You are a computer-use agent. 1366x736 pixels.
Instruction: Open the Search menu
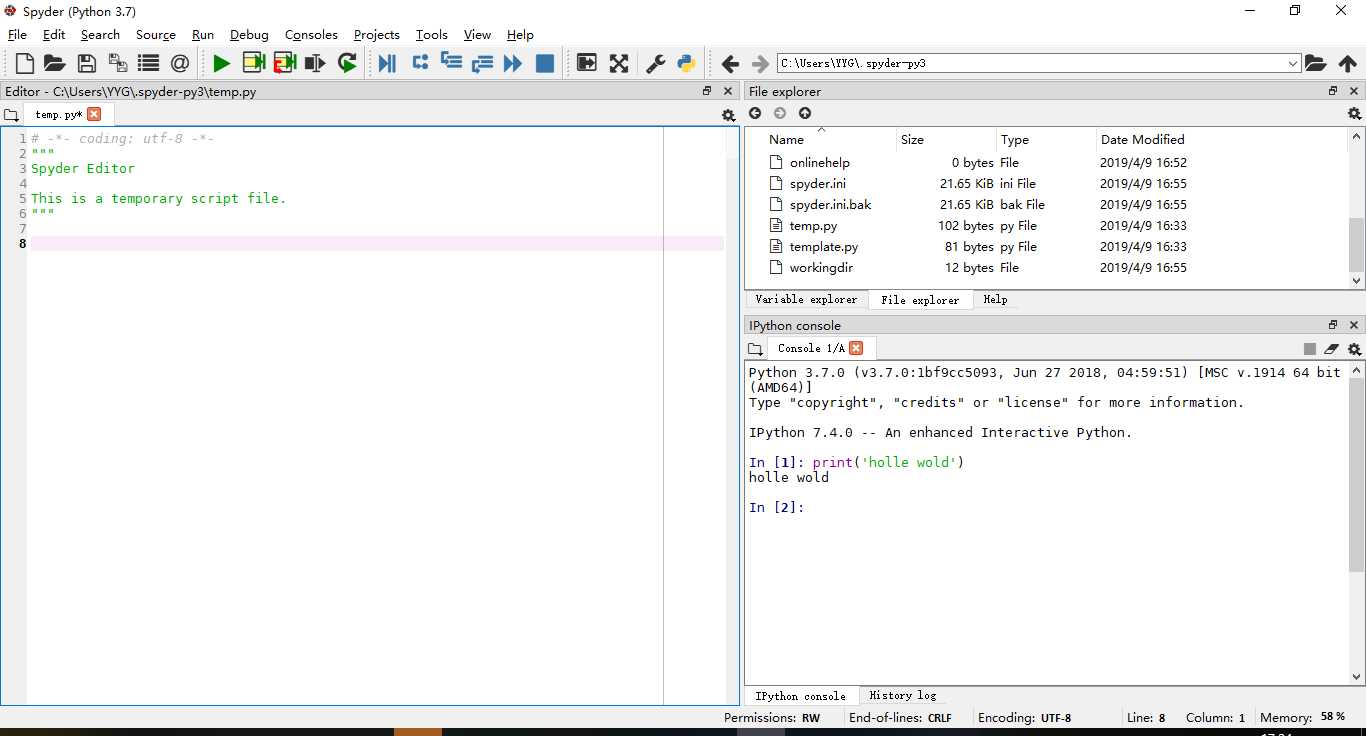[100, 34]
